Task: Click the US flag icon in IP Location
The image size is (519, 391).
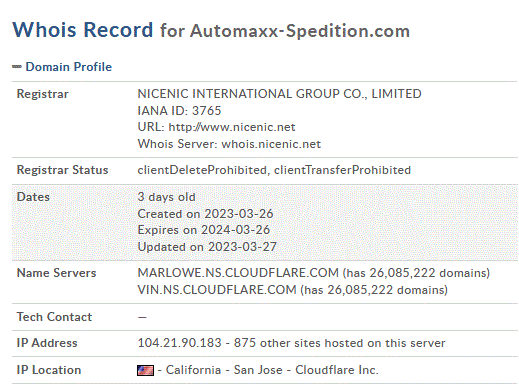Action: point(145,370)
